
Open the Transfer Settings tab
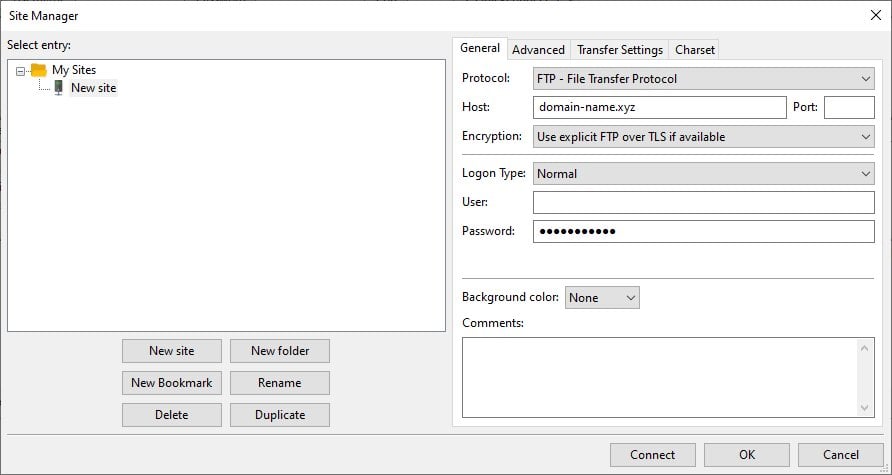[620, 50]
